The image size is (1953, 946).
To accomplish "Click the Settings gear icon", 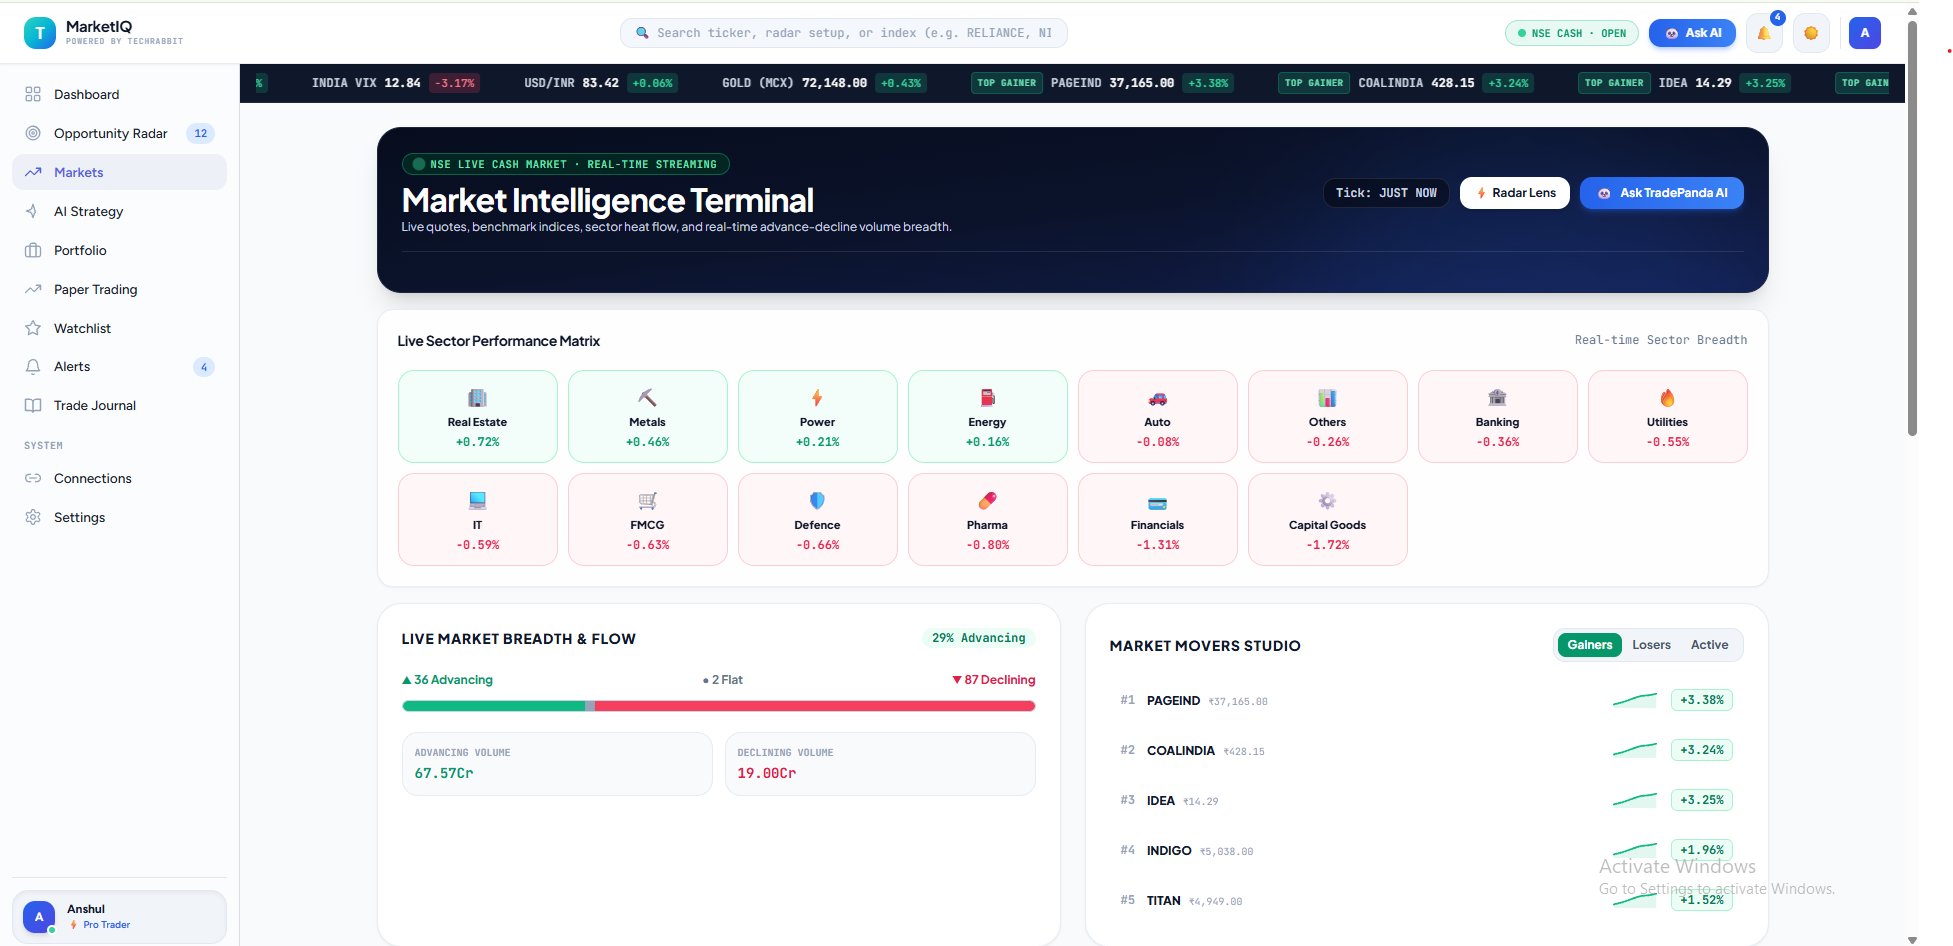I will click(x=33, y=517).
